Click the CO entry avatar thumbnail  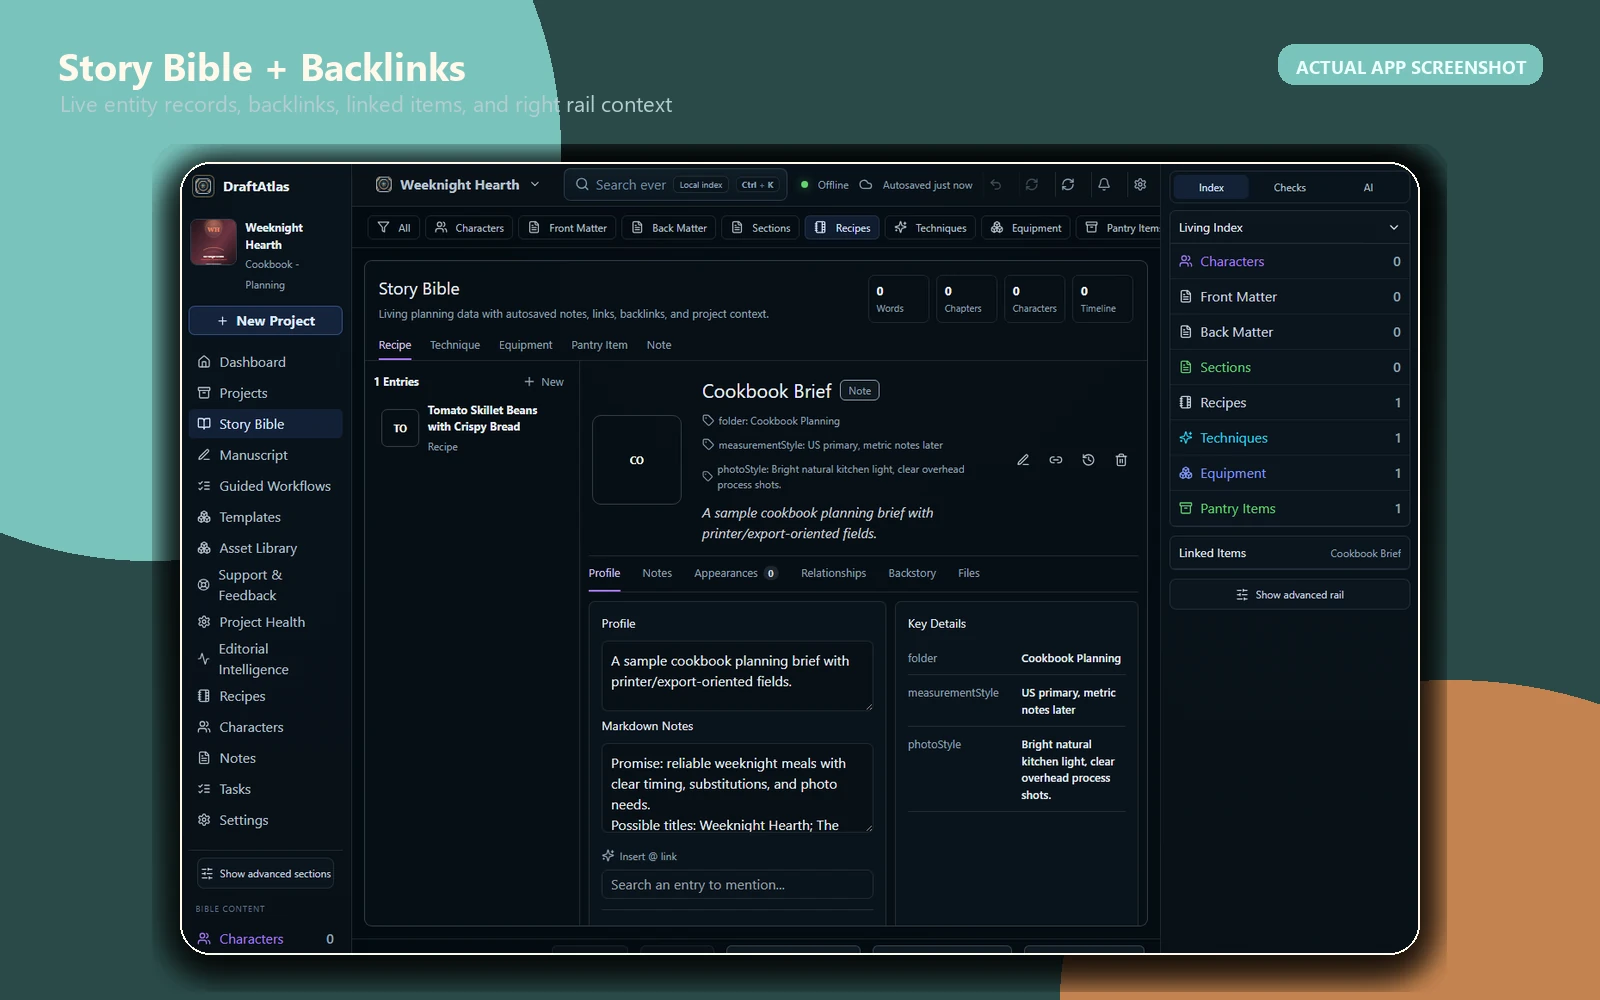tap(637, 460)
